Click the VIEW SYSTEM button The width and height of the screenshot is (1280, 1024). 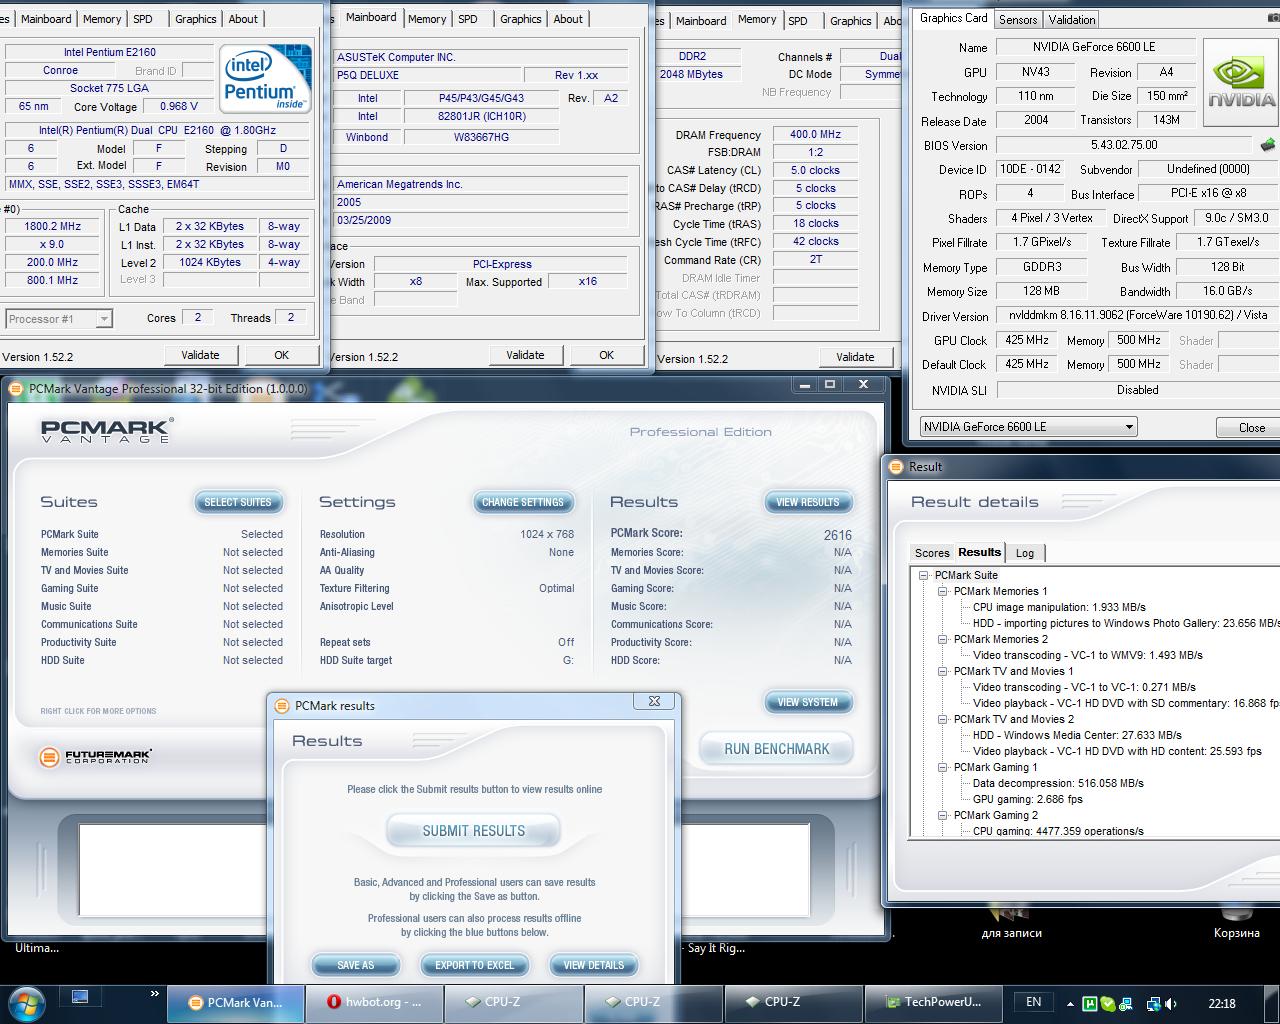(808, 702)
